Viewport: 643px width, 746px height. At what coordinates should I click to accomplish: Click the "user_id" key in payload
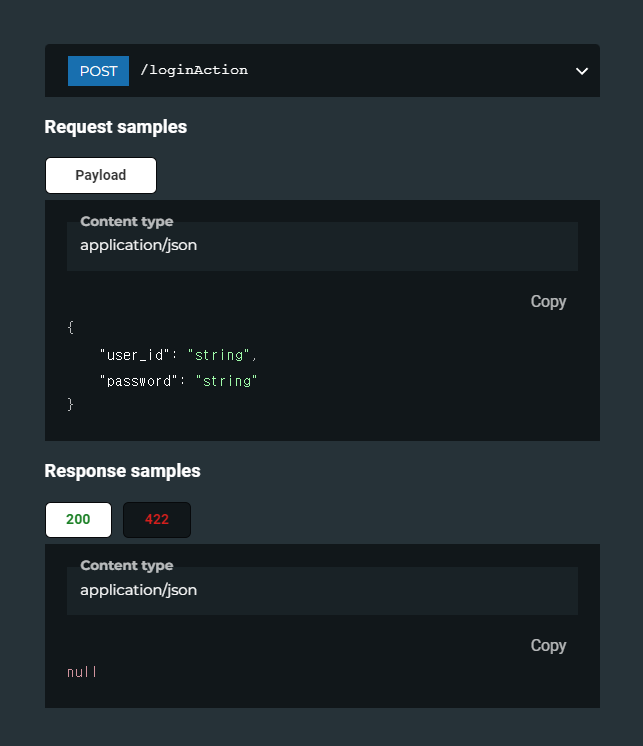tap(135, 355)
